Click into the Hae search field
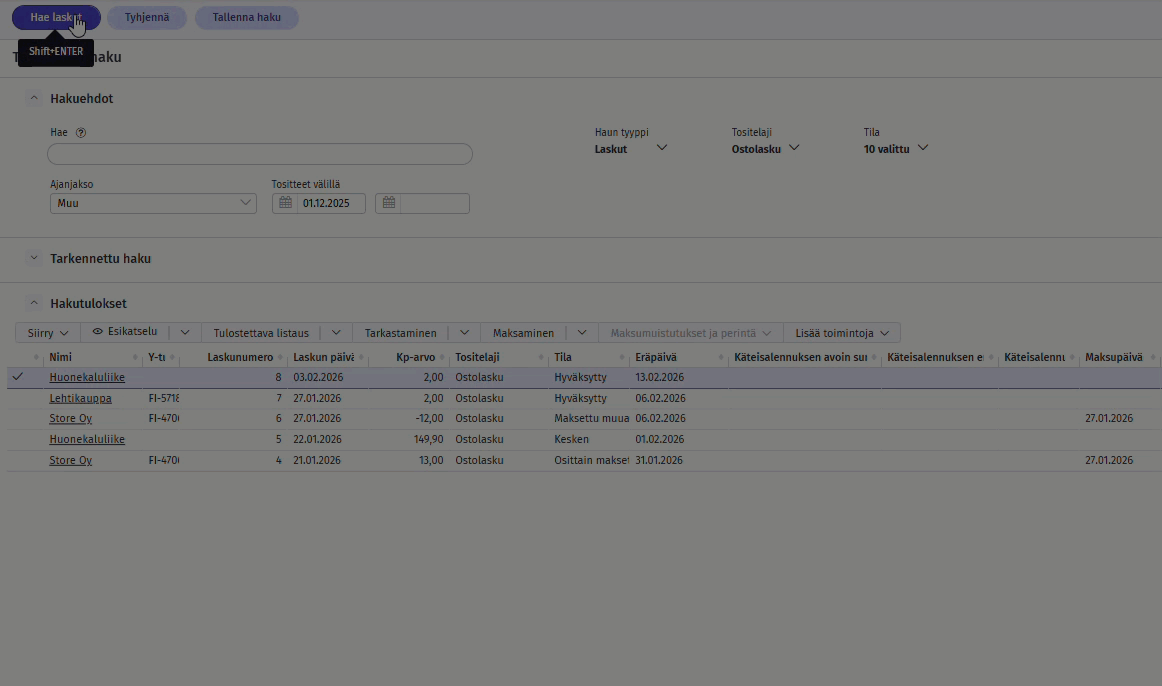 (259, 154)
